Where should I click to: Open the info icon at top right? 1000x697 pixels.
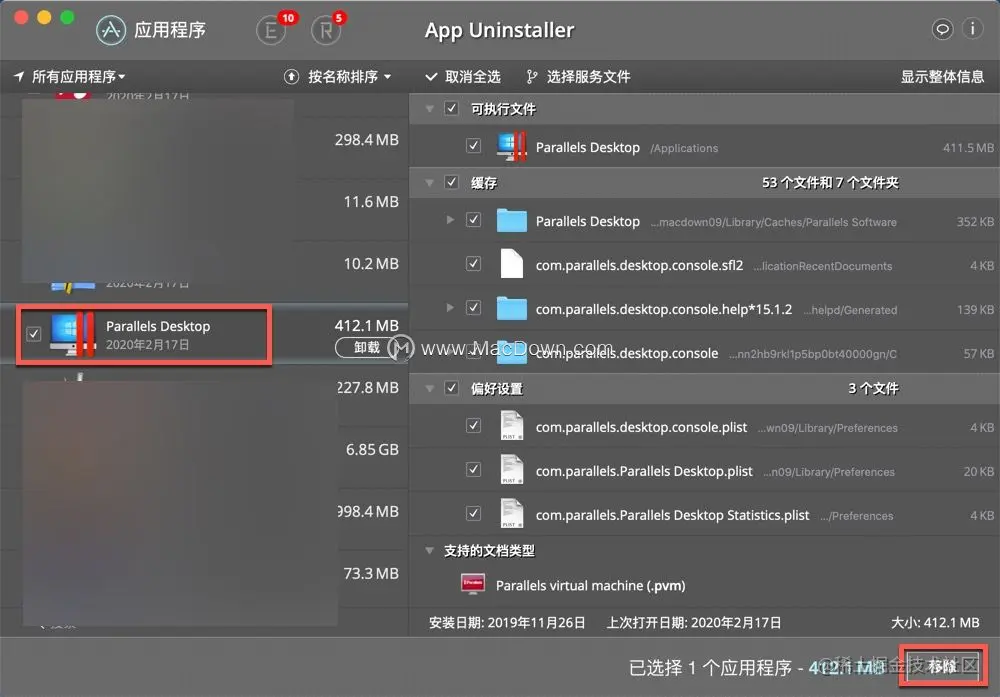coord(972,29)
